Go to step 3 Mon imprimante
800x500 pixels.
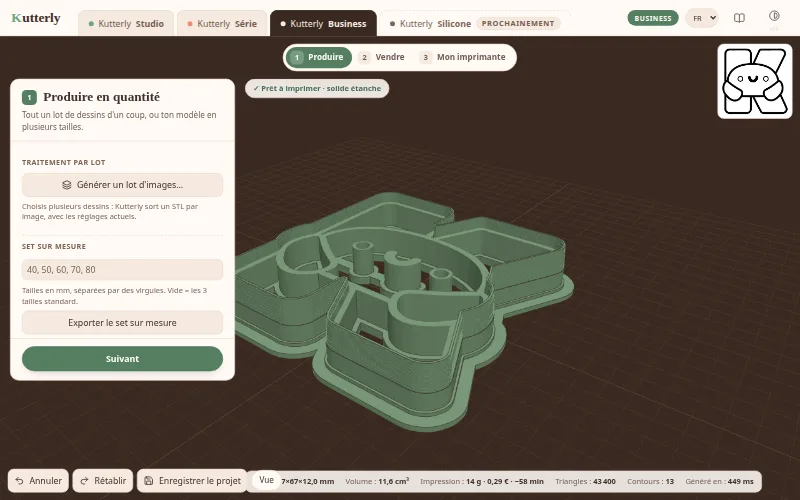click(x=463, y=57)
